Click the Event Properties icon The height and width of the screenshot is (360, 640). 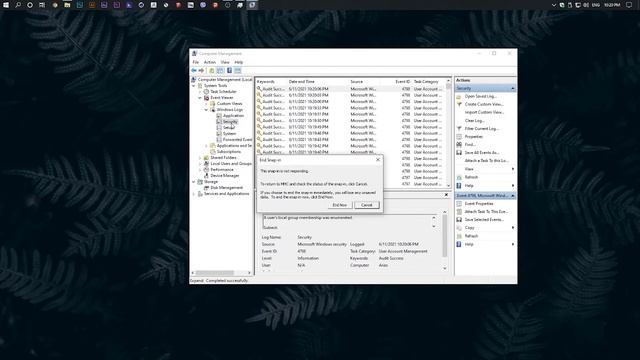459,204
